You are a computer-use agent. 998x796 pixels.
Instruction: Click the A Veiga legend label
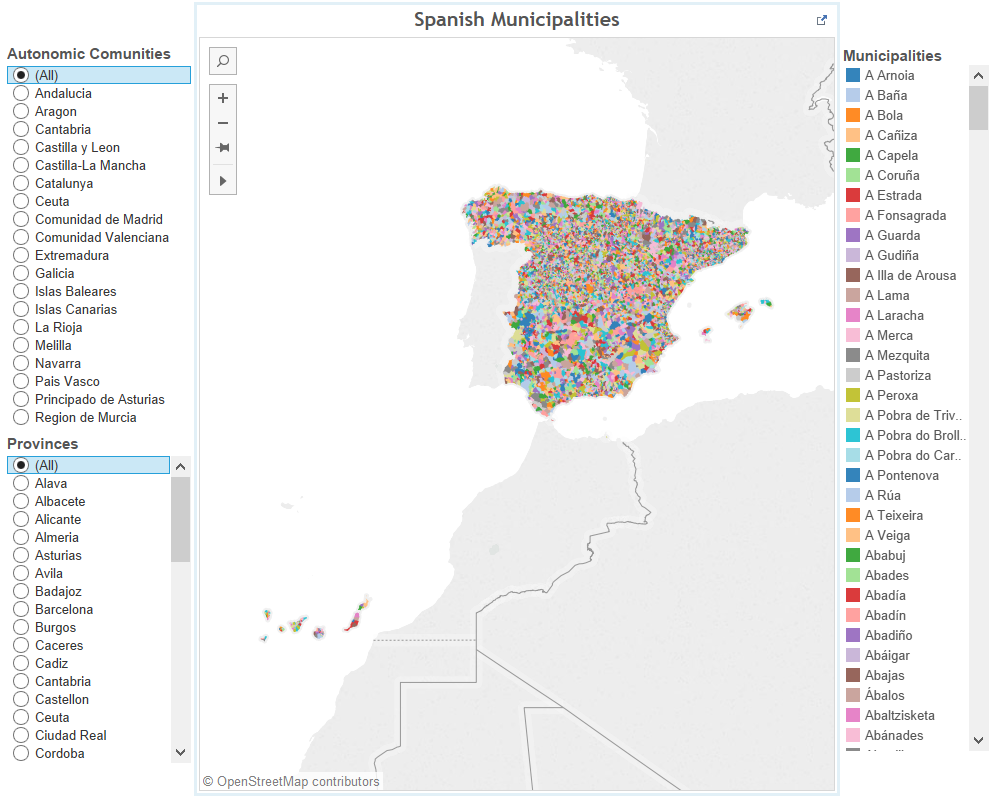[x=887, y=535]
